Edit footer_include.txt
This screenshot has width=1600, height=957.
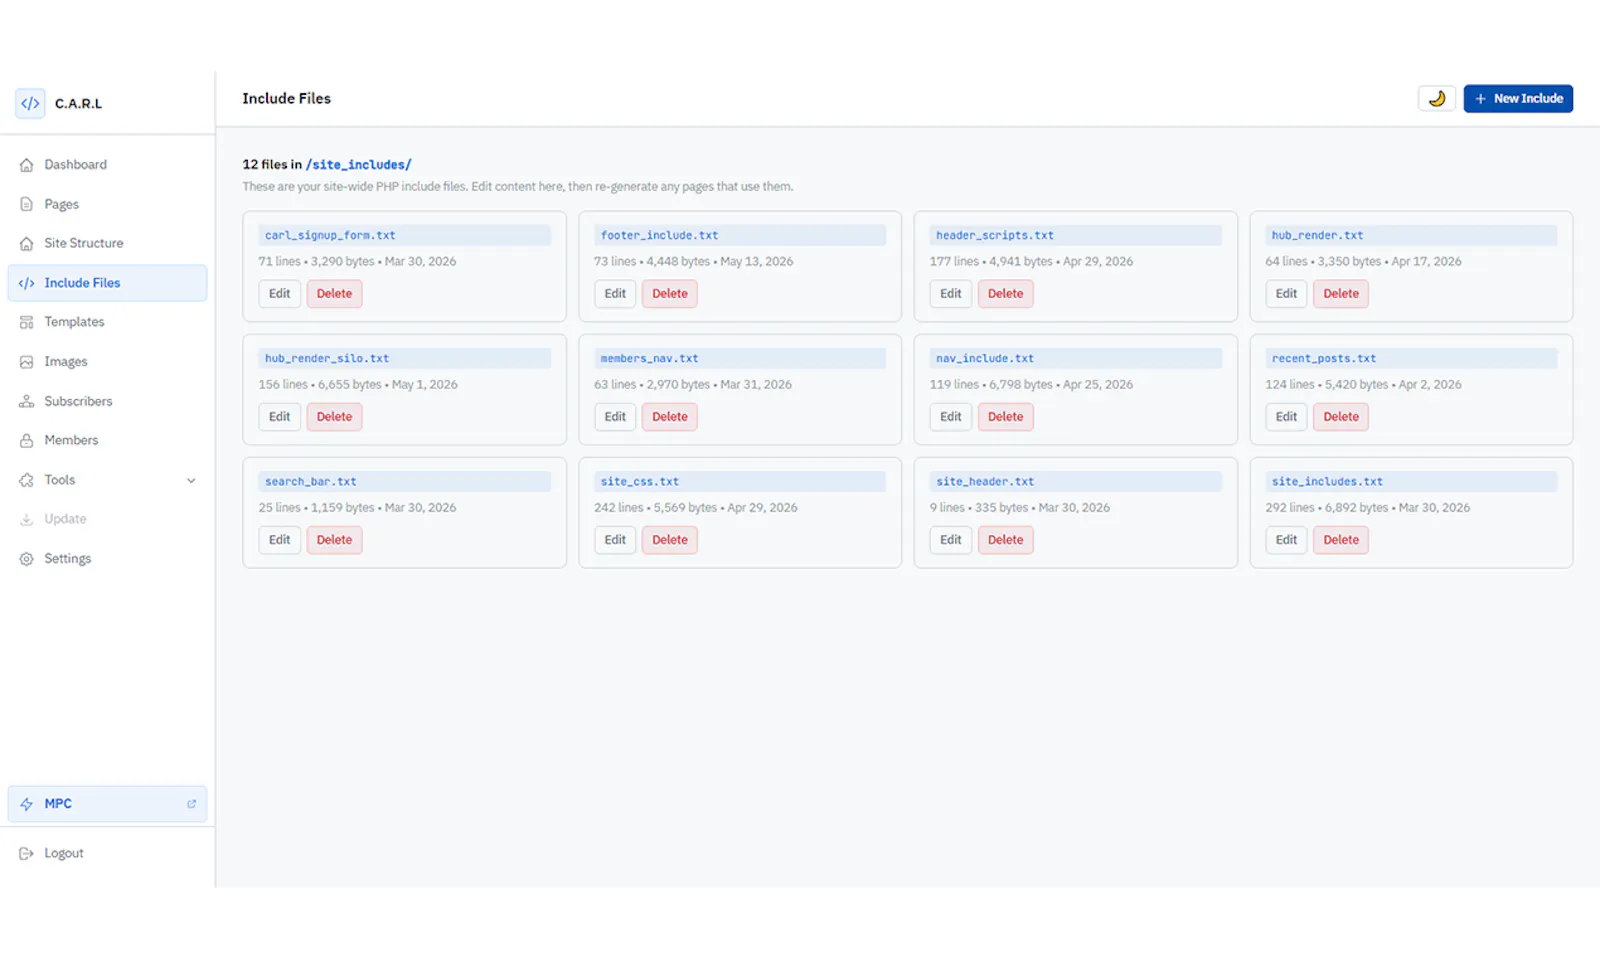click(x=615, y=294)
